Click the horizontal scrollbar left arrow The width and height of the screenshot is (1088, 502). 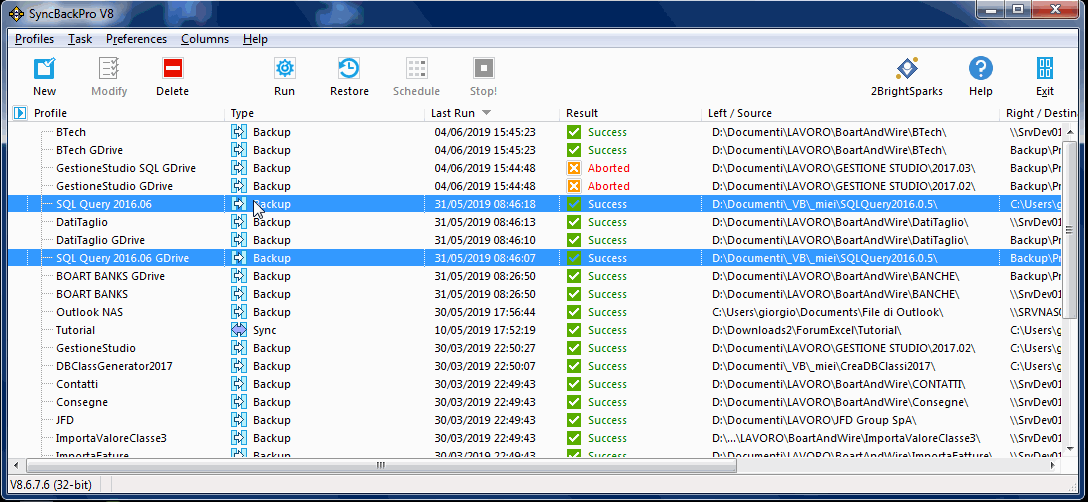pyautogui.click(x=15, y=465)
